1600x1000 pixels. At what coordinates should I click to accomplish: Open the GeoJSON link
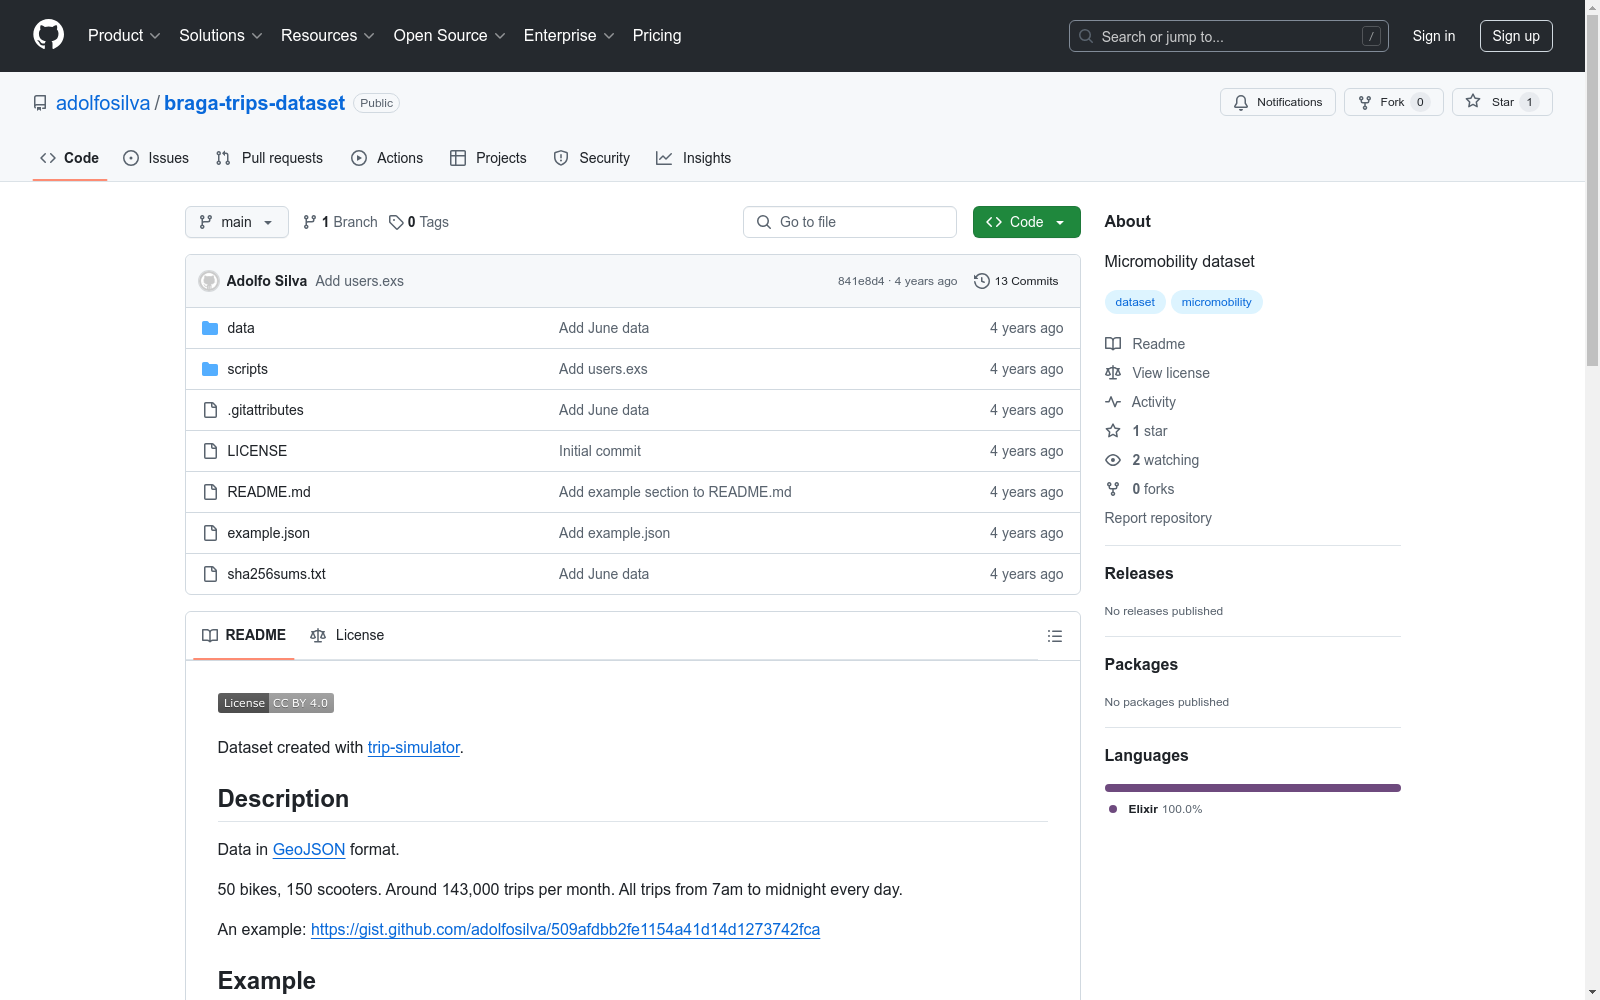(309, 849)
